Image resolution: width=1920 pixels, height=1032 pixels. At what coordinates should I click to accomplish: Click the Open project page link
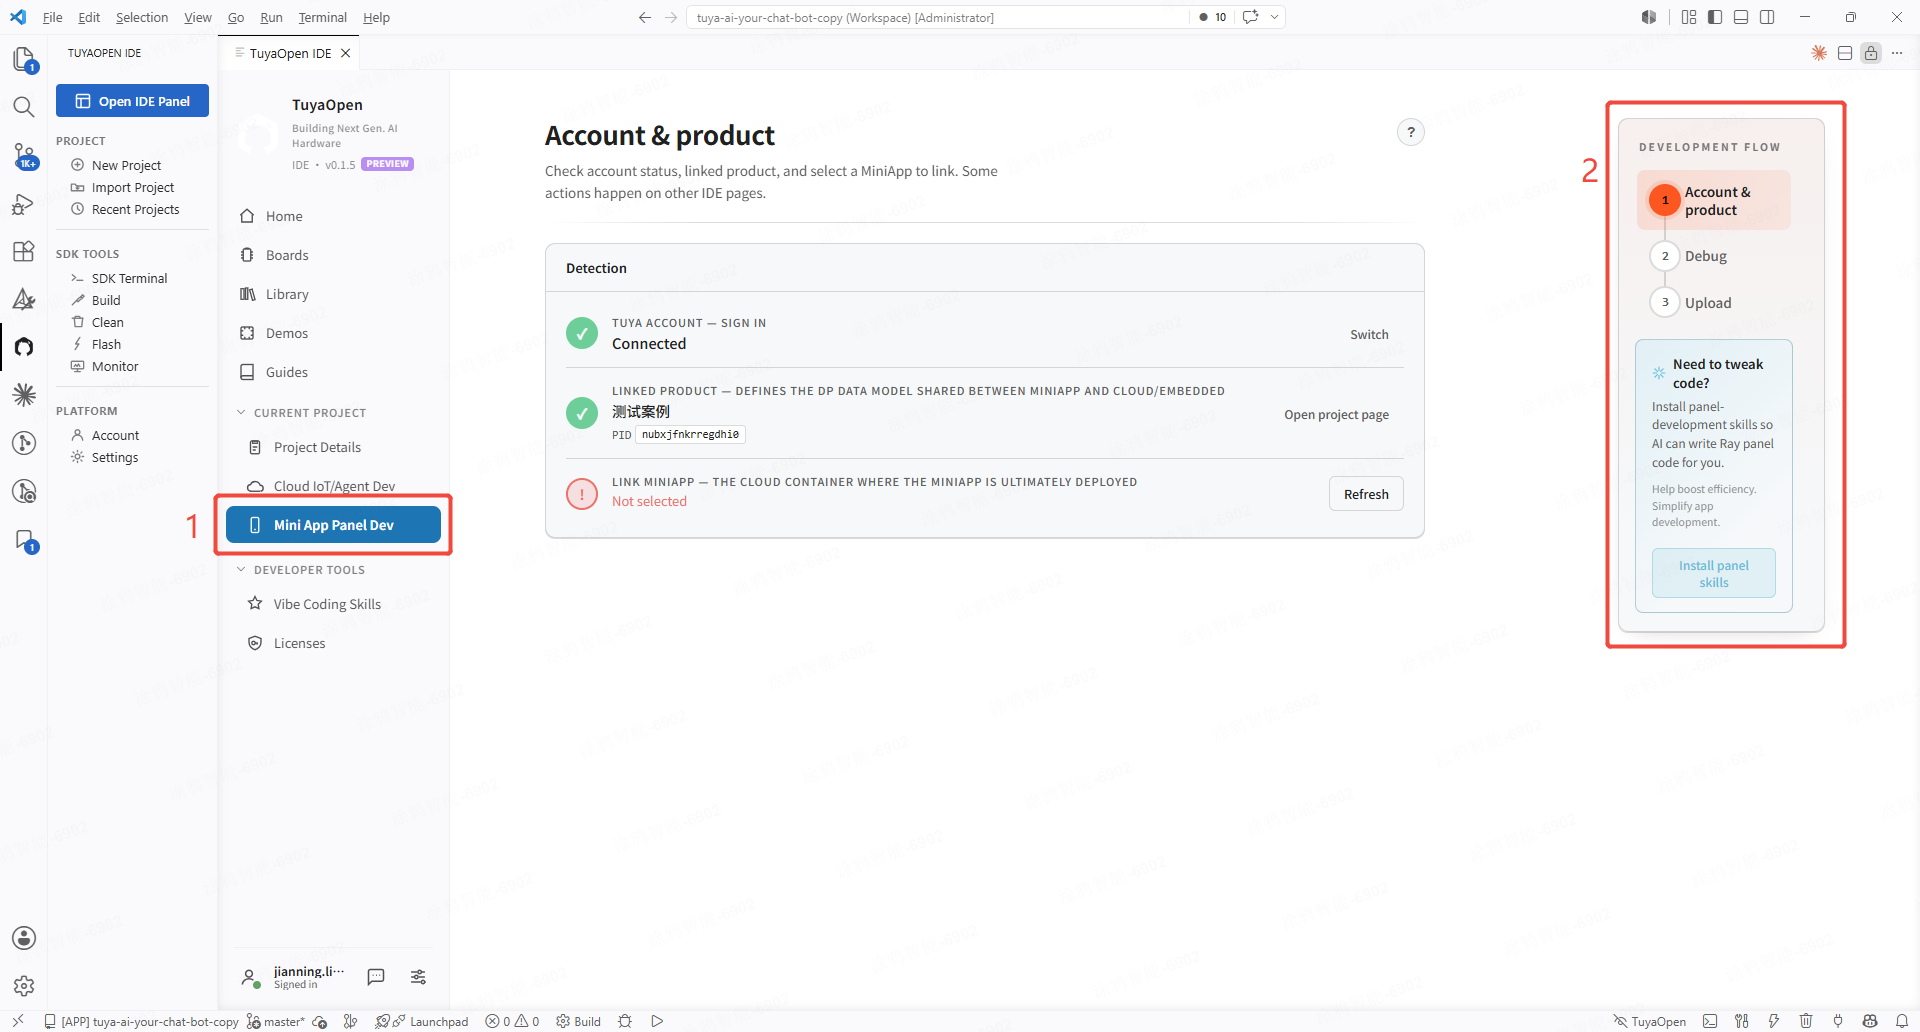pyautogui.click(x=1336, y=415)
